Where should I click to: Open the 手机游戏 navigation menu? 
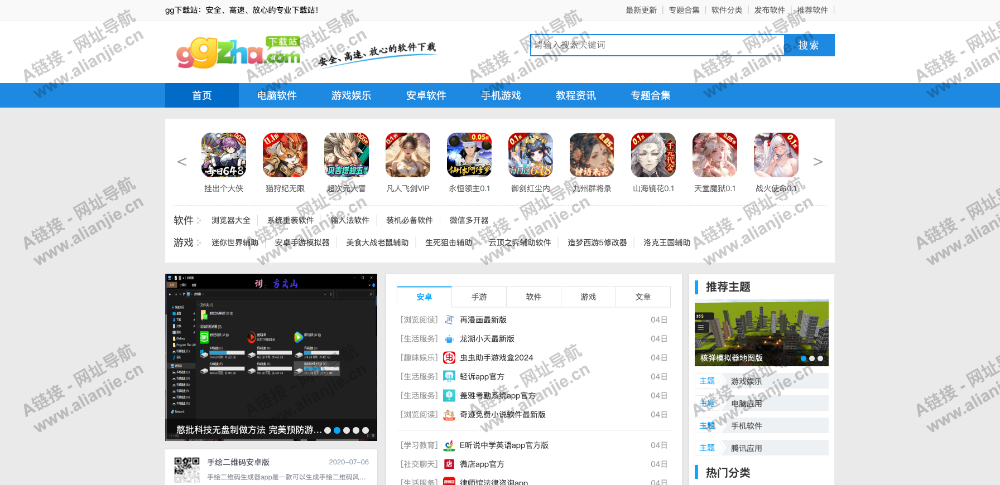coord(501,96)
